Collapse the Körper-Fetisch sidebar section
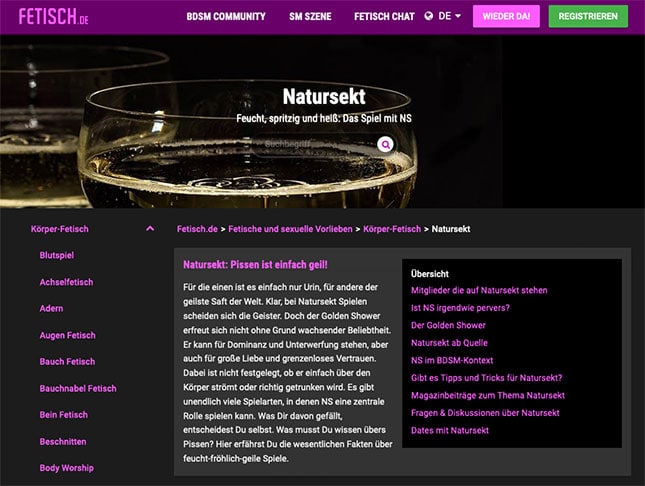645x486 pixels. [150, 228]
